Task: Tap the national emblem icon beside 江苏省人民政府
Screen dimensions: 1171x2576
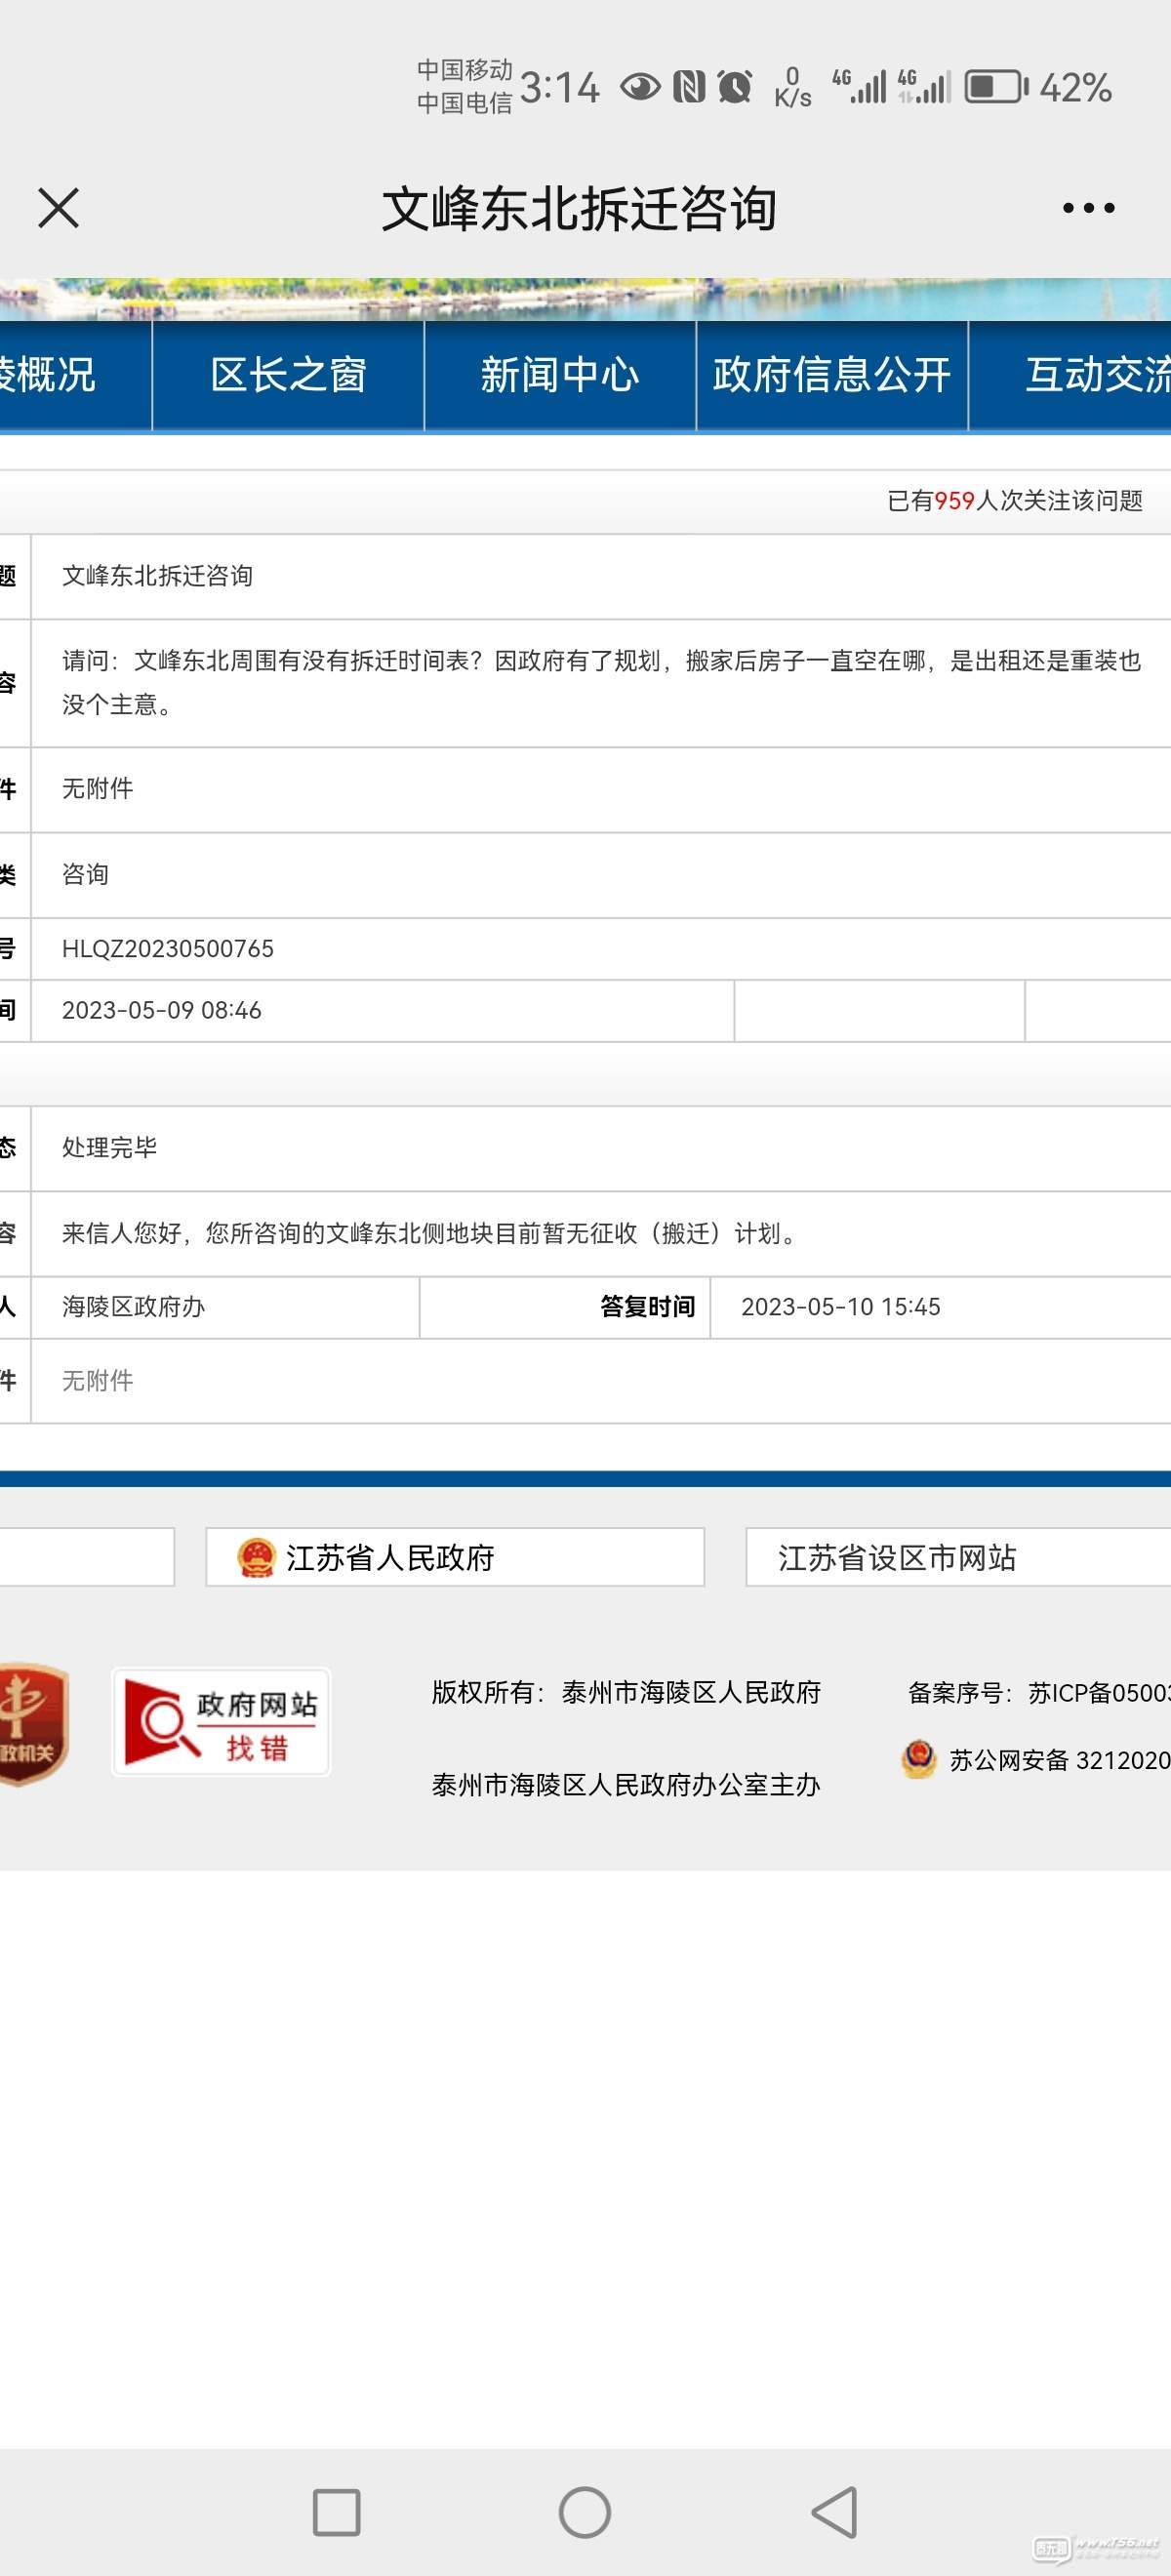Action: 256,1557
